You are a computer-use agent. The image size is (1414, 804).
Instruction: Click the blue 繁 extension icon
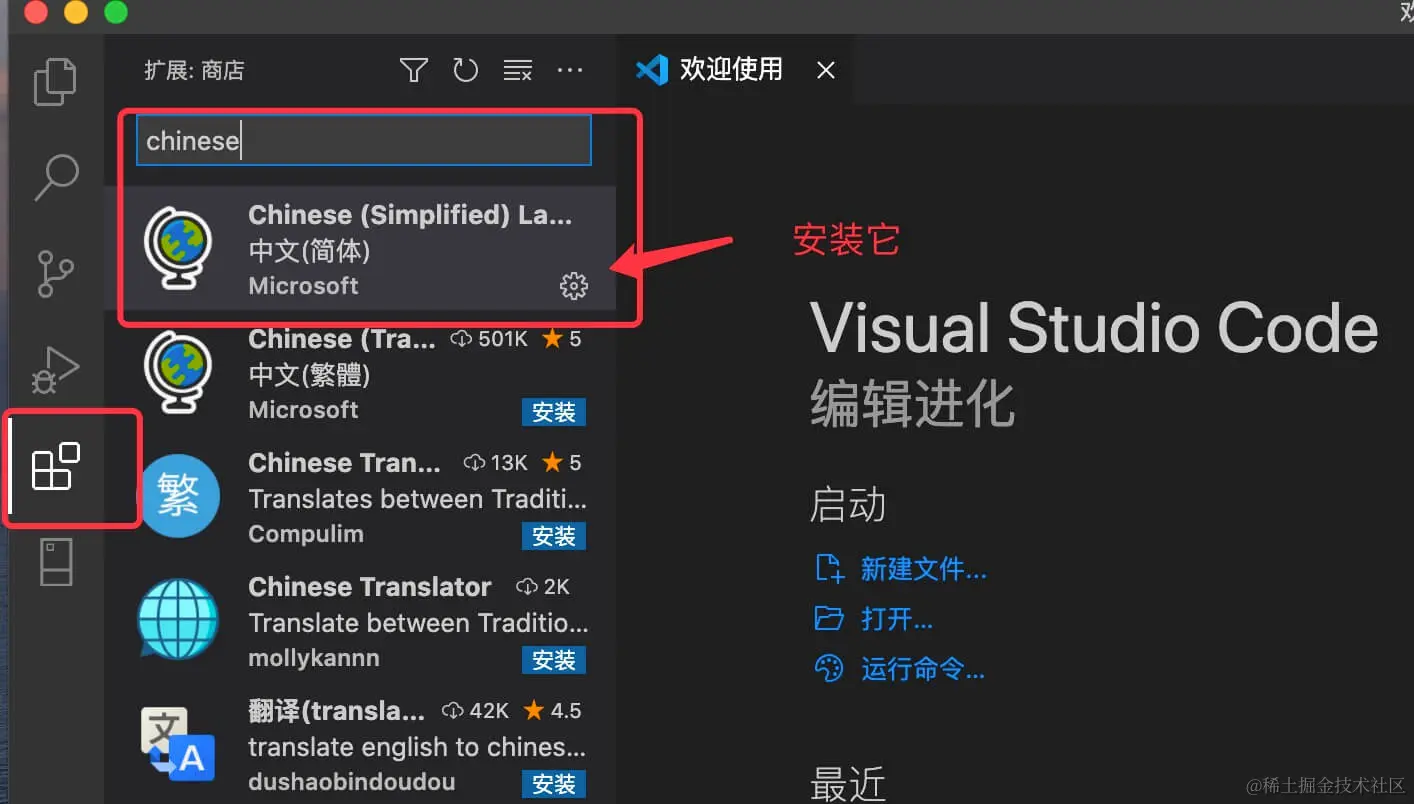click(x=177, y=495)
